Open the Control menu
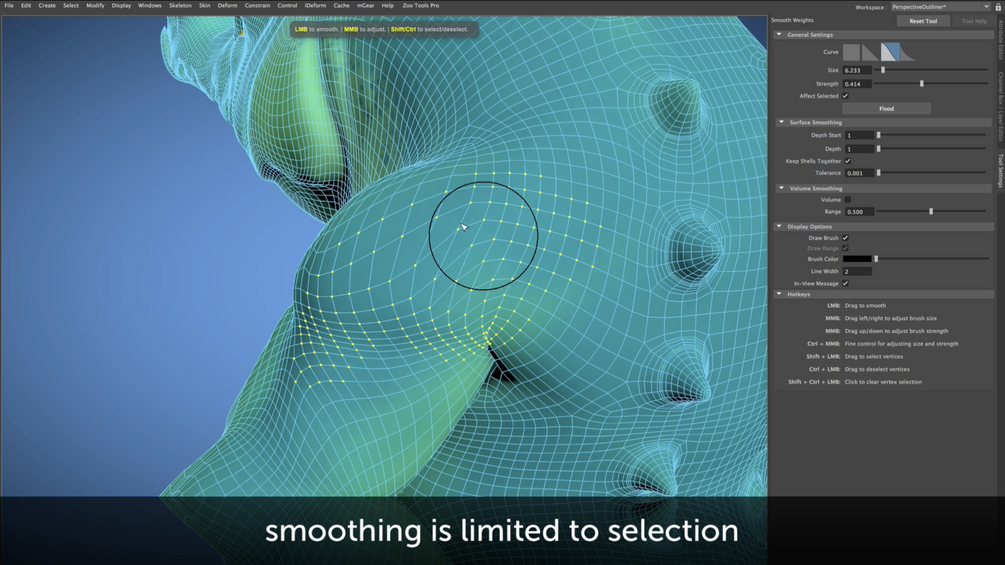This screenshot has width=1005, height=565. click(x=287, y=6)
